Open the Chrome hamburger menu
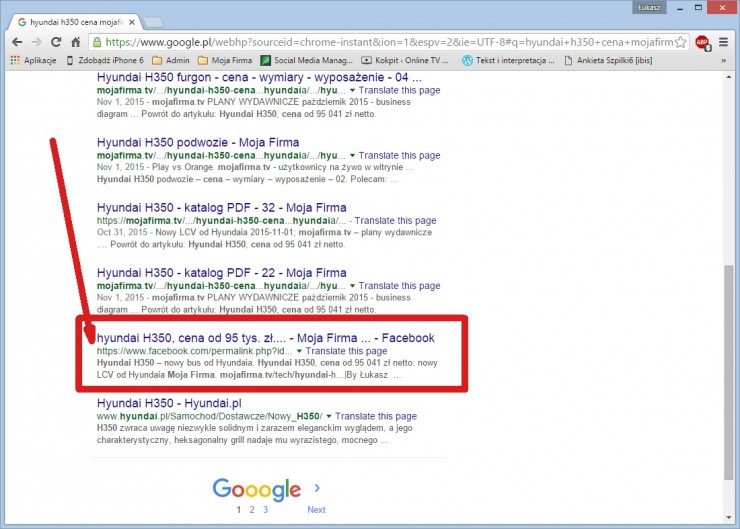The height and width of the screenshot is (529, 740). [x=723, y=42]
